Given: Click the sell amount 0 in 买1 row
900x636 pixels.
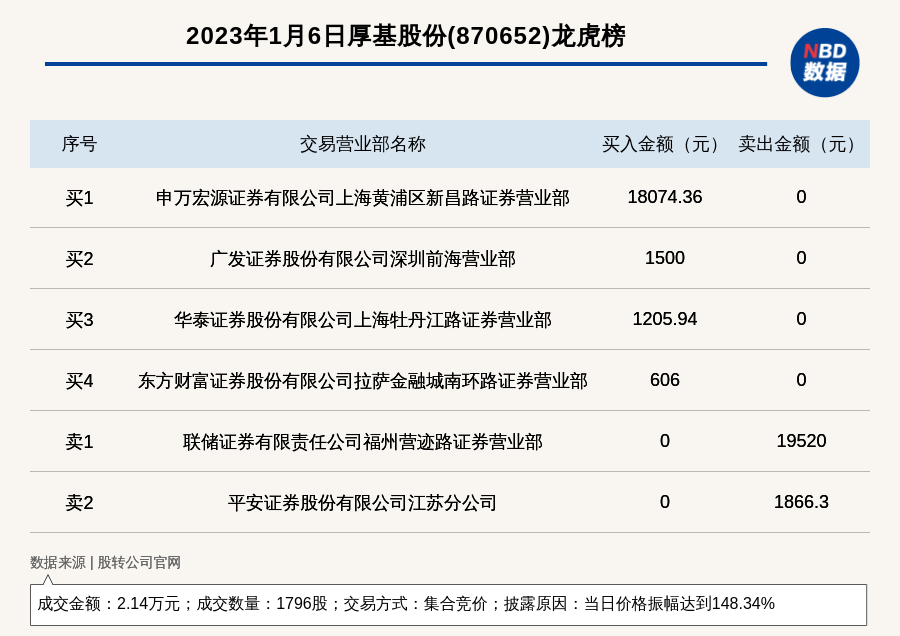Looking at the screenshot, I should pos(801,197).
